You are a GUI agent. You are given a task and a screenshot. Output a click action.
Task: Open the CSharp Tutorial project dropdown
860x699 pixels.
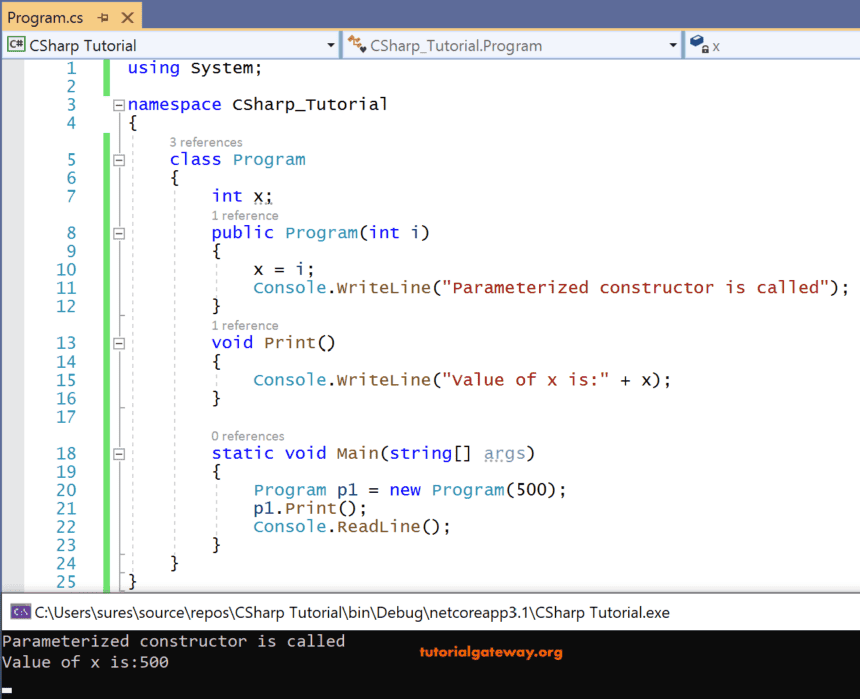(330, 44)
